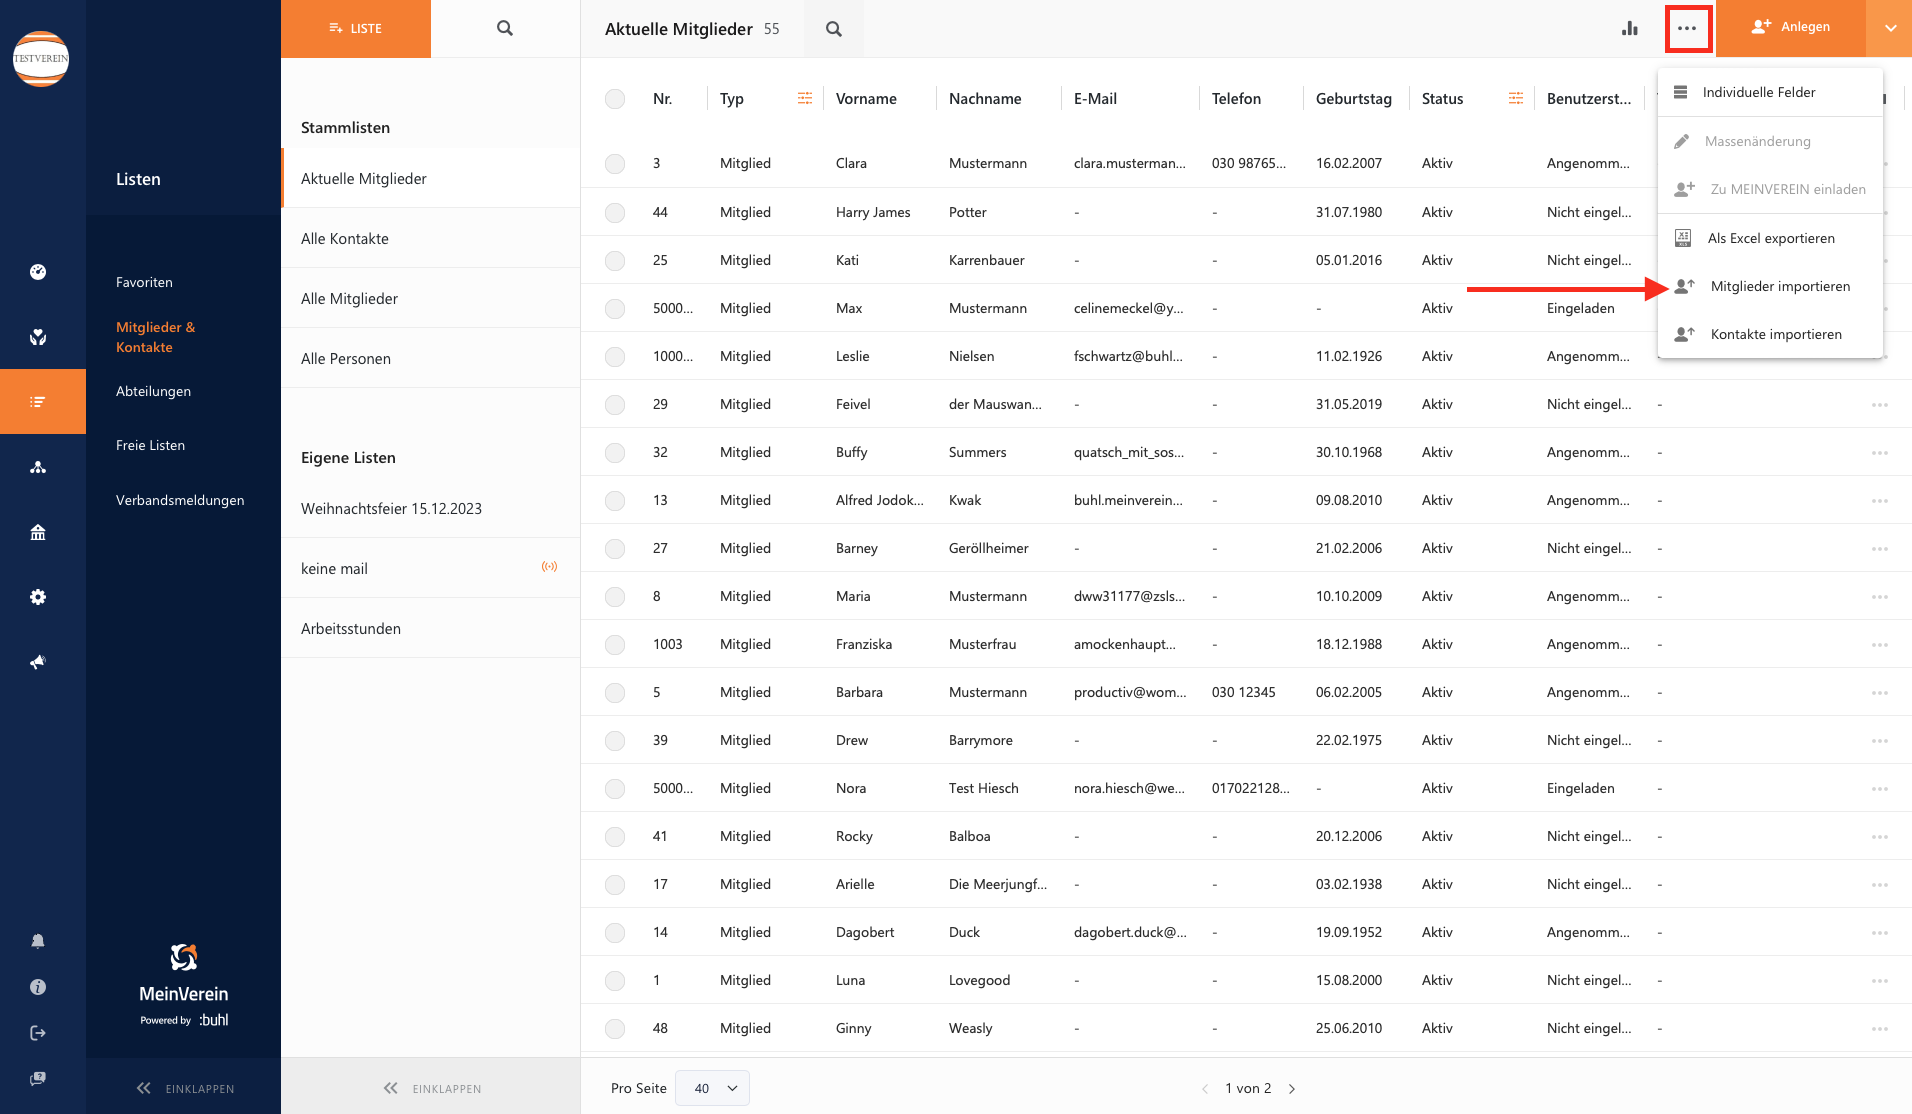The width and height of the screenshot is (1912, 1114).
Task: Select Massenänderung menu entry
Action: [x=1770, y=141]
